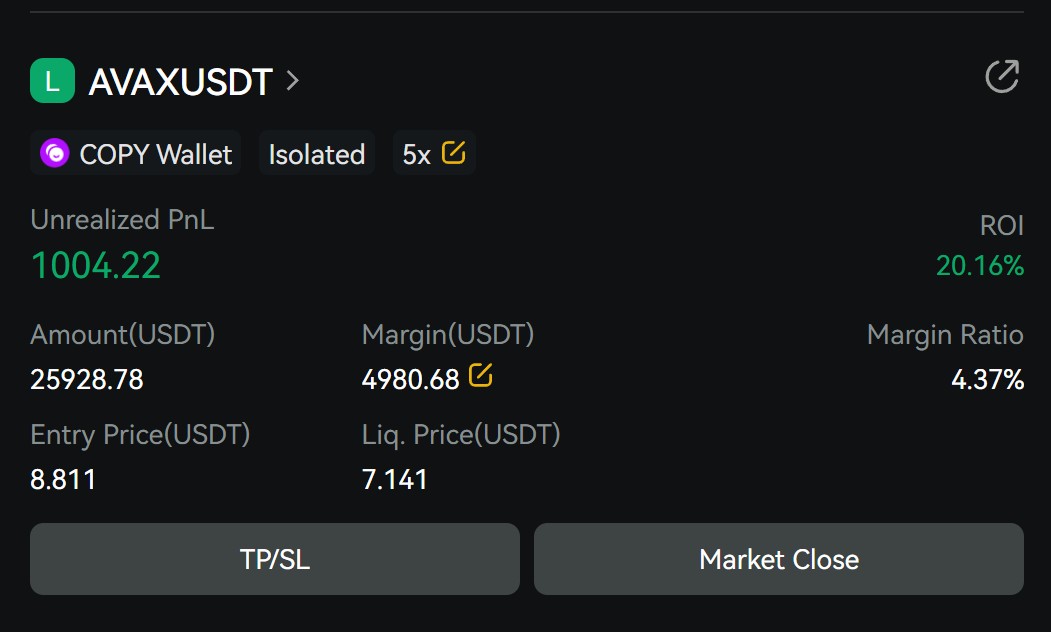Click the Margin amount 4980.68
The height and width of the screenshot is (632, 1051).
(x=410, y=380)
